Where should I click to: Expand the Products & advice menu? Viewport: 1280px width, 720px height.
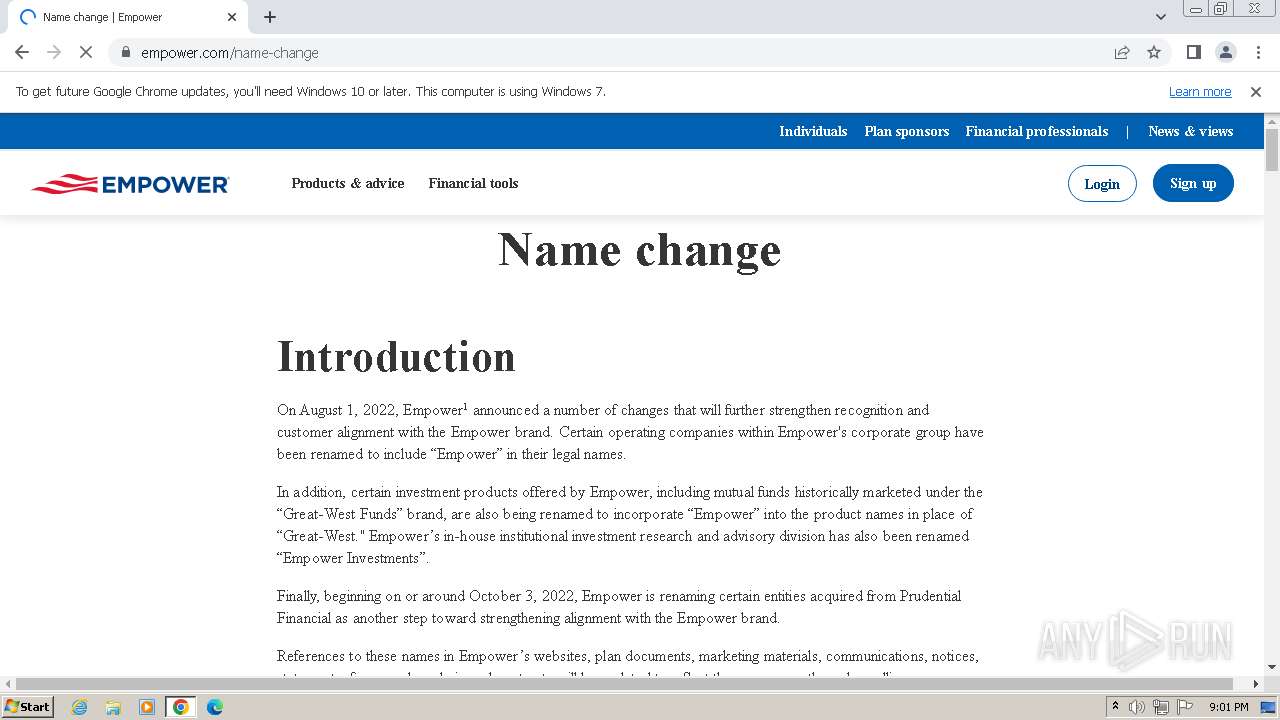(x=348, y=183)
